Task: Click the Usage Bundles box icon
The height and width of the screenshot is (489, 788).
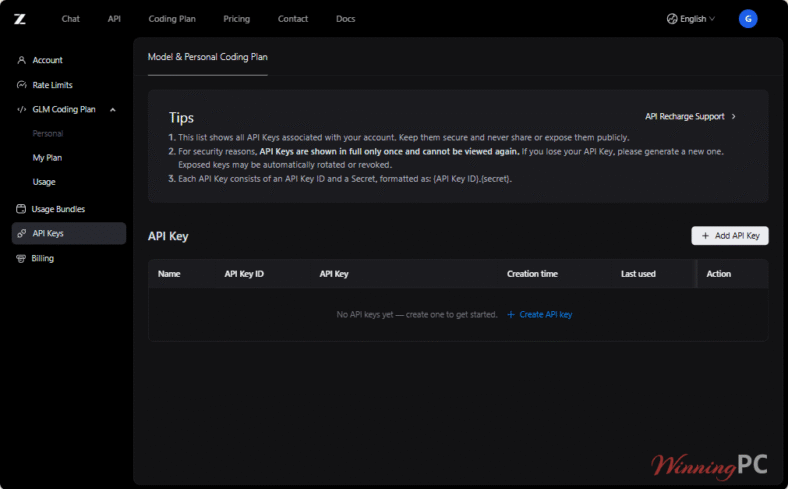Action: click(21, 209)
